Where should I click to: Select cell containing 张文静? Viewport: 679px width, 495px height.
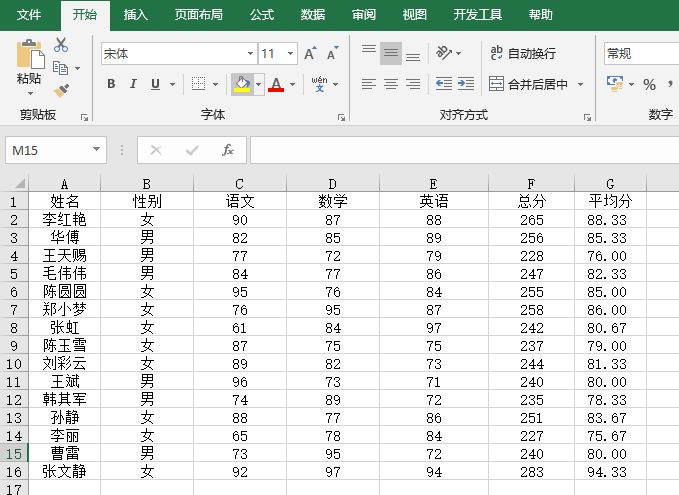coord(64,471)
